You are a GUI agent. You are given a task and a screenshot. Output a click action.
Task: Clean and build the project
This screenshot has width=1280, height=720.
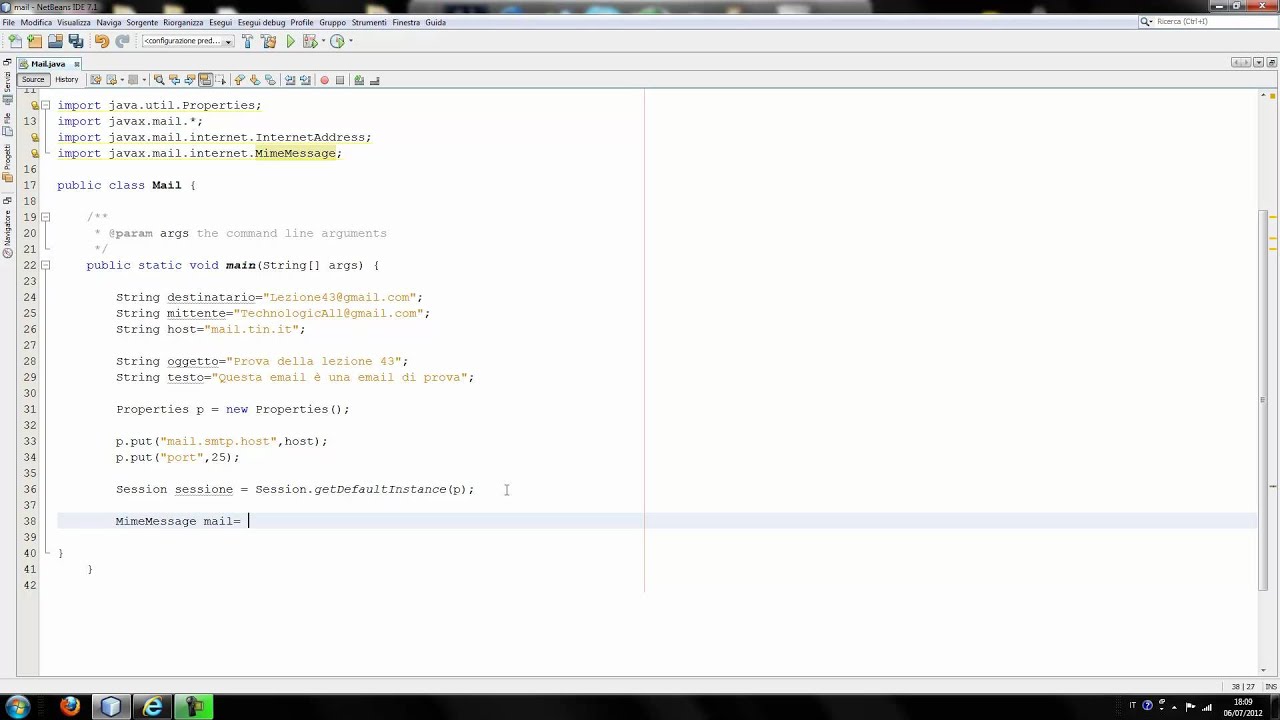coord(268,41)
